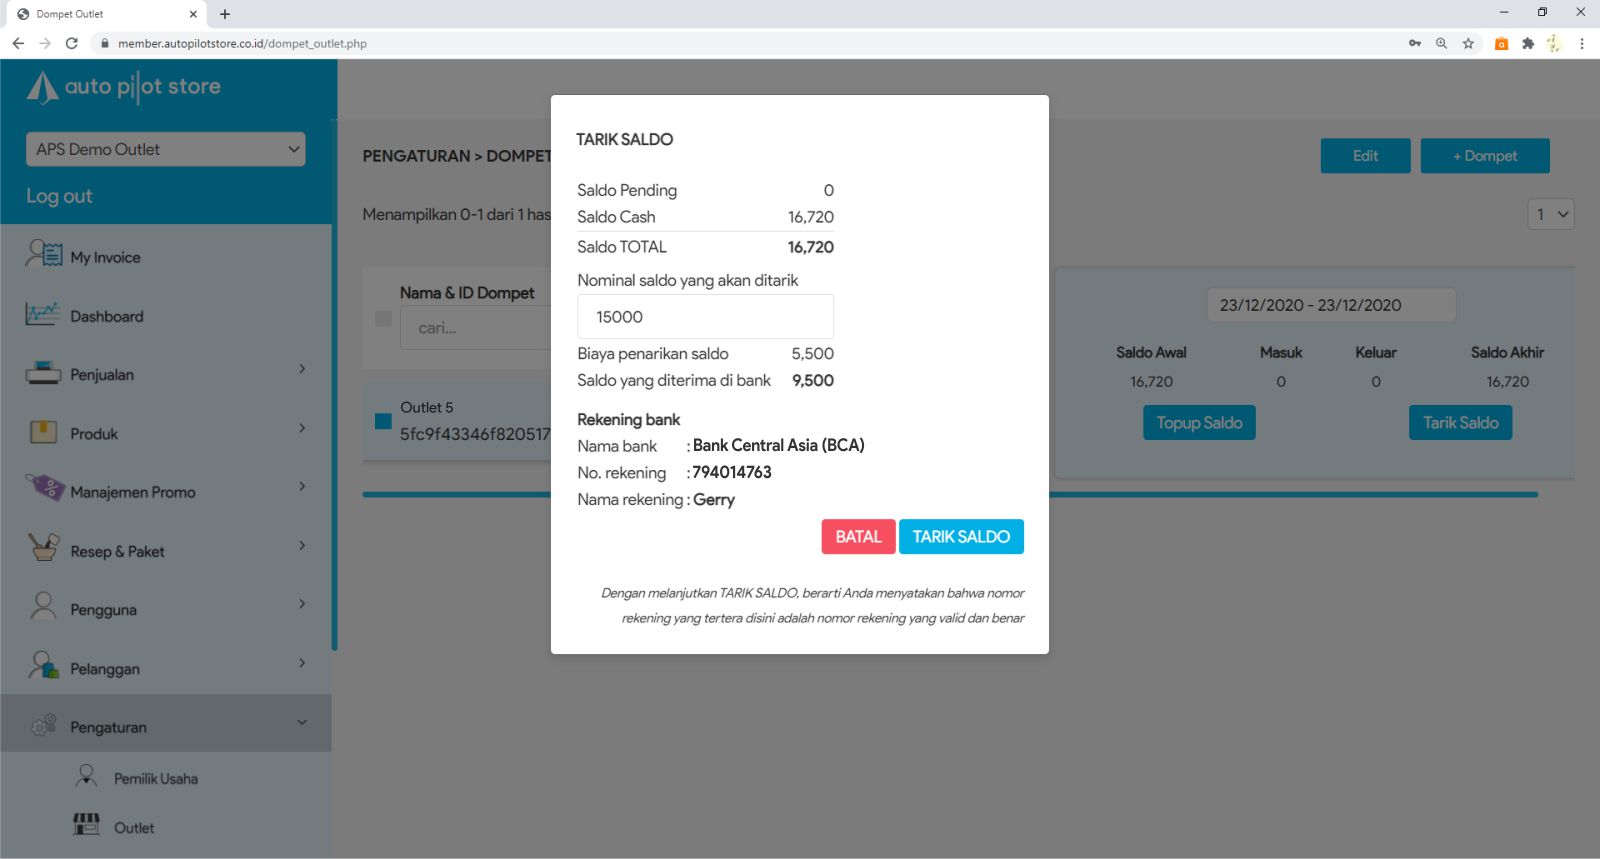
Task: Open the Pengguna menu item
Action: [x=103, y=610]
